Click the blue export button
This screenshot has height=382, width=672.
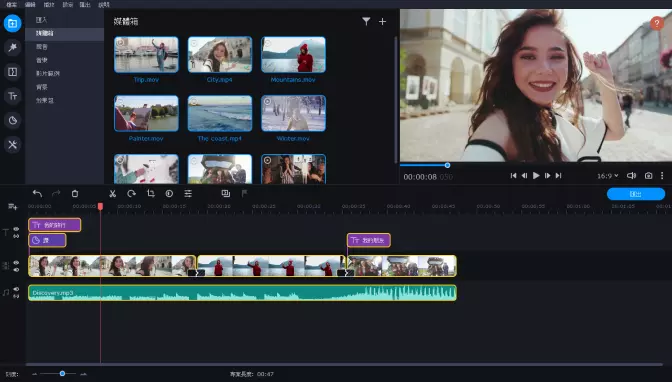(636, 194)
